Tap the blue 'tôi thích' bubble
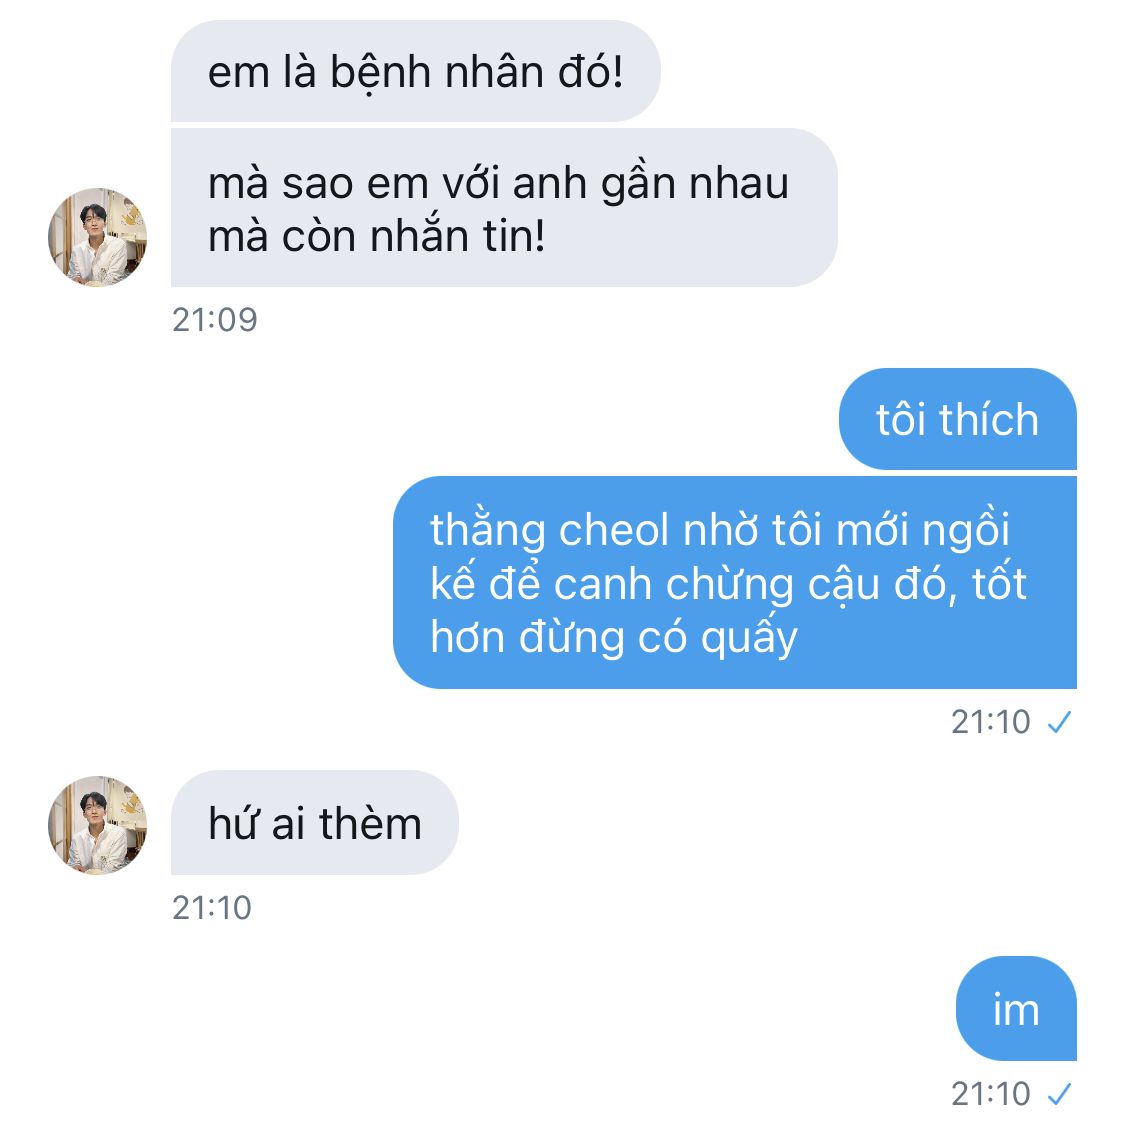Screen dimensions: 1125x1135 958,419
